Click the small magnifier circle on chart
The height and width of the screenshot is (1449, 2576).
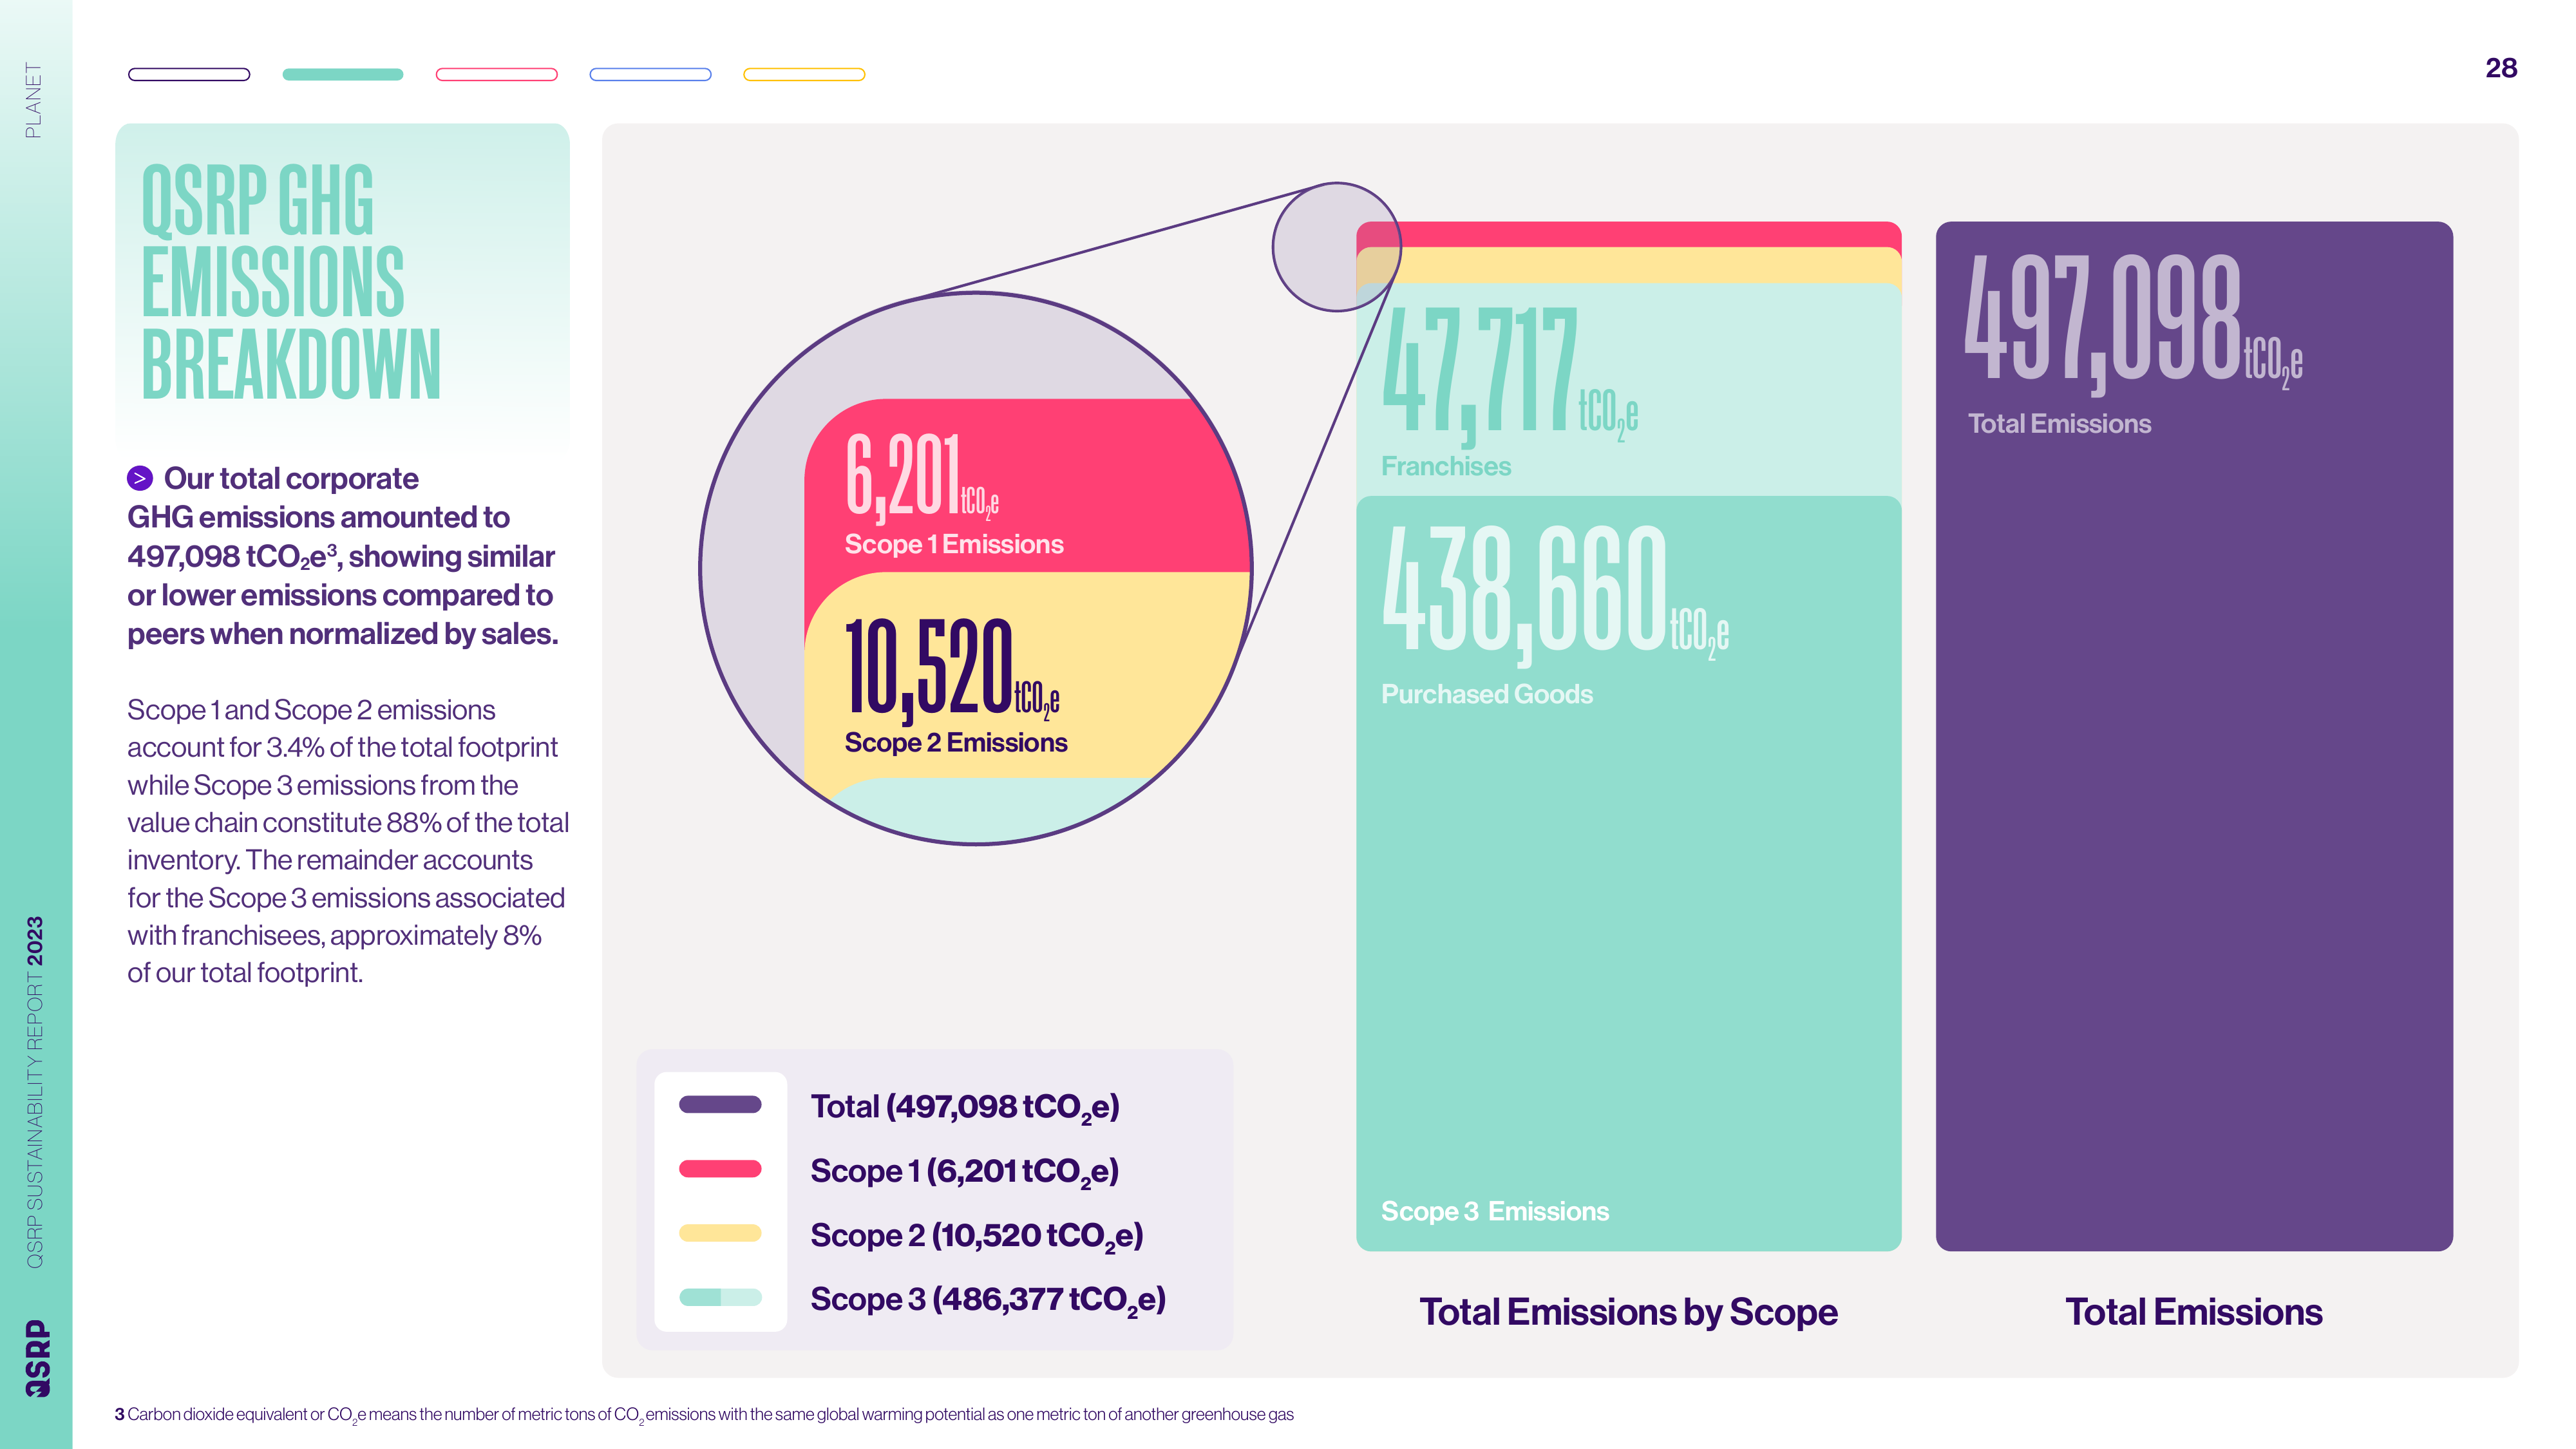point(1336,247)
